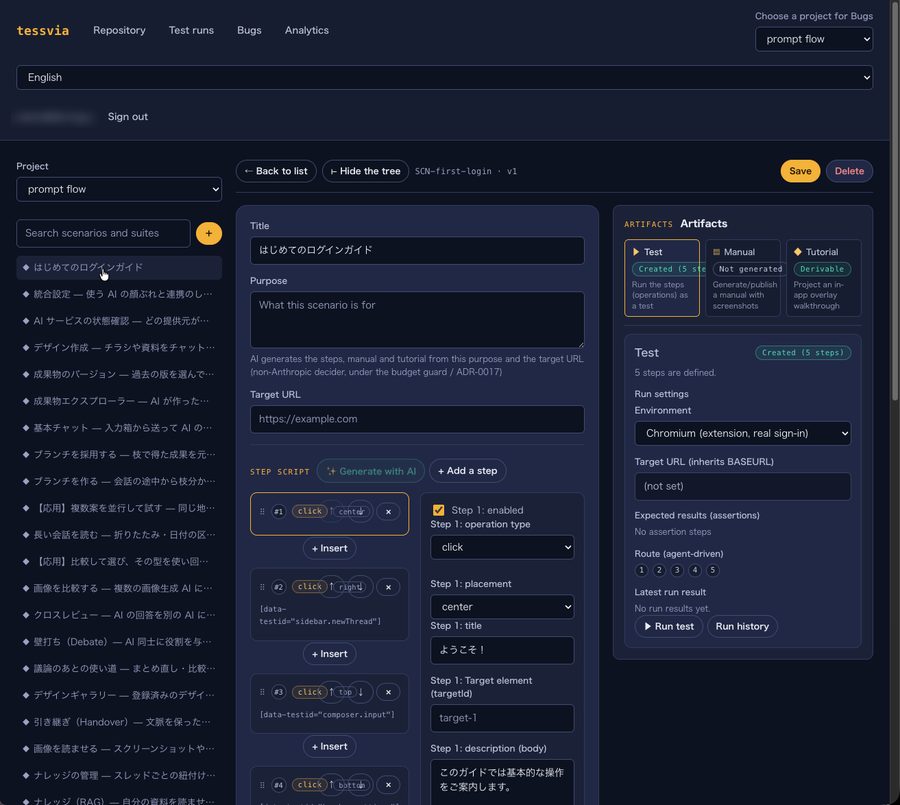Add a step to the script
The height and width of the screenshot is (805, 900).
point(468,471)
